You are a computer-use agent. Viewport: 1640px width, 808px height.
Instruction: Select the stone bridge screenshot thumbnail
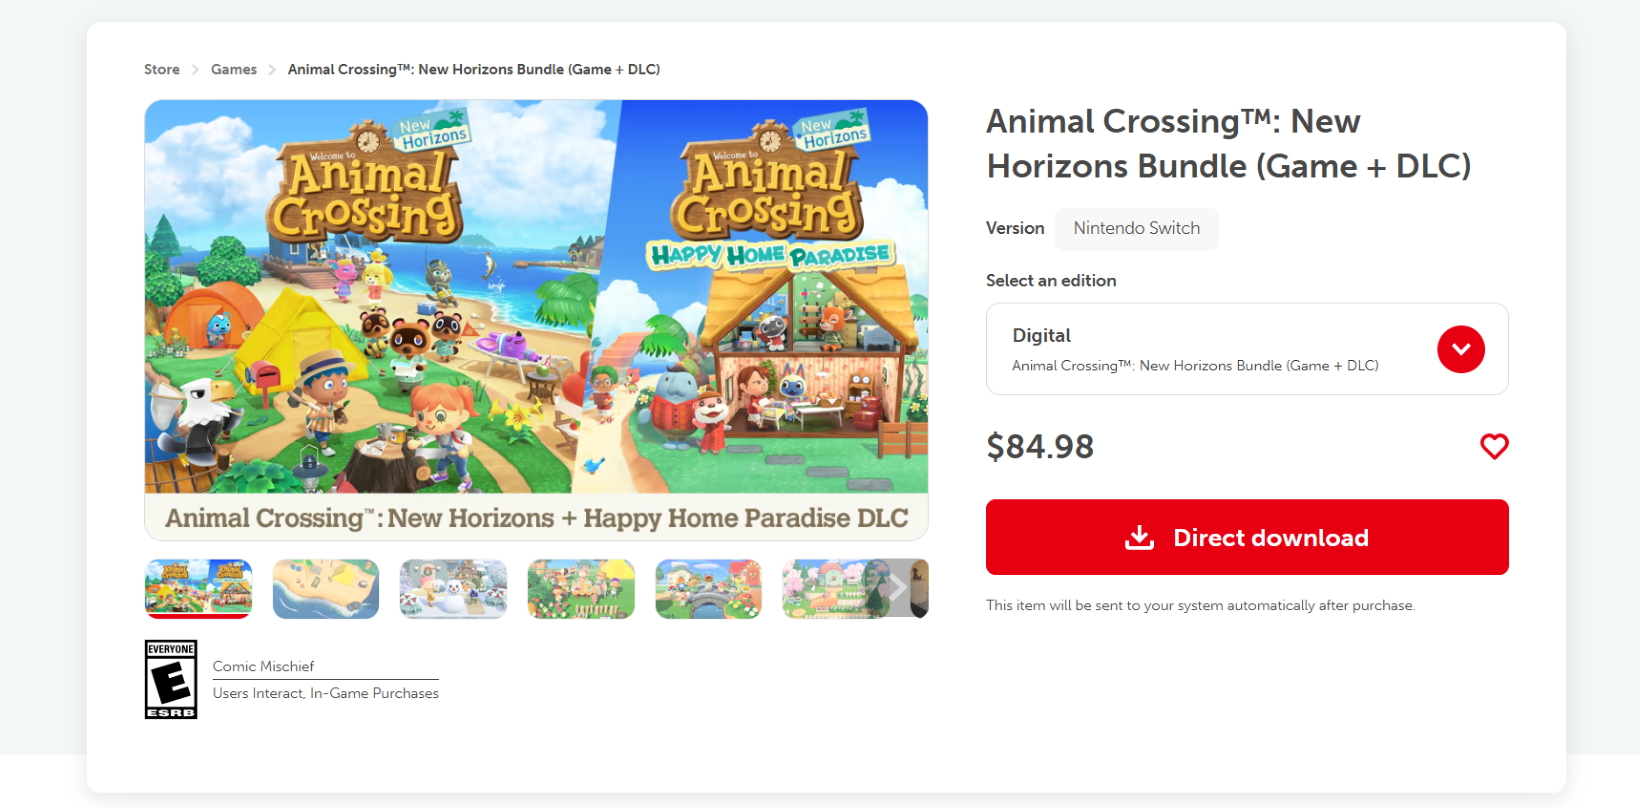click(x=708, y=588)
